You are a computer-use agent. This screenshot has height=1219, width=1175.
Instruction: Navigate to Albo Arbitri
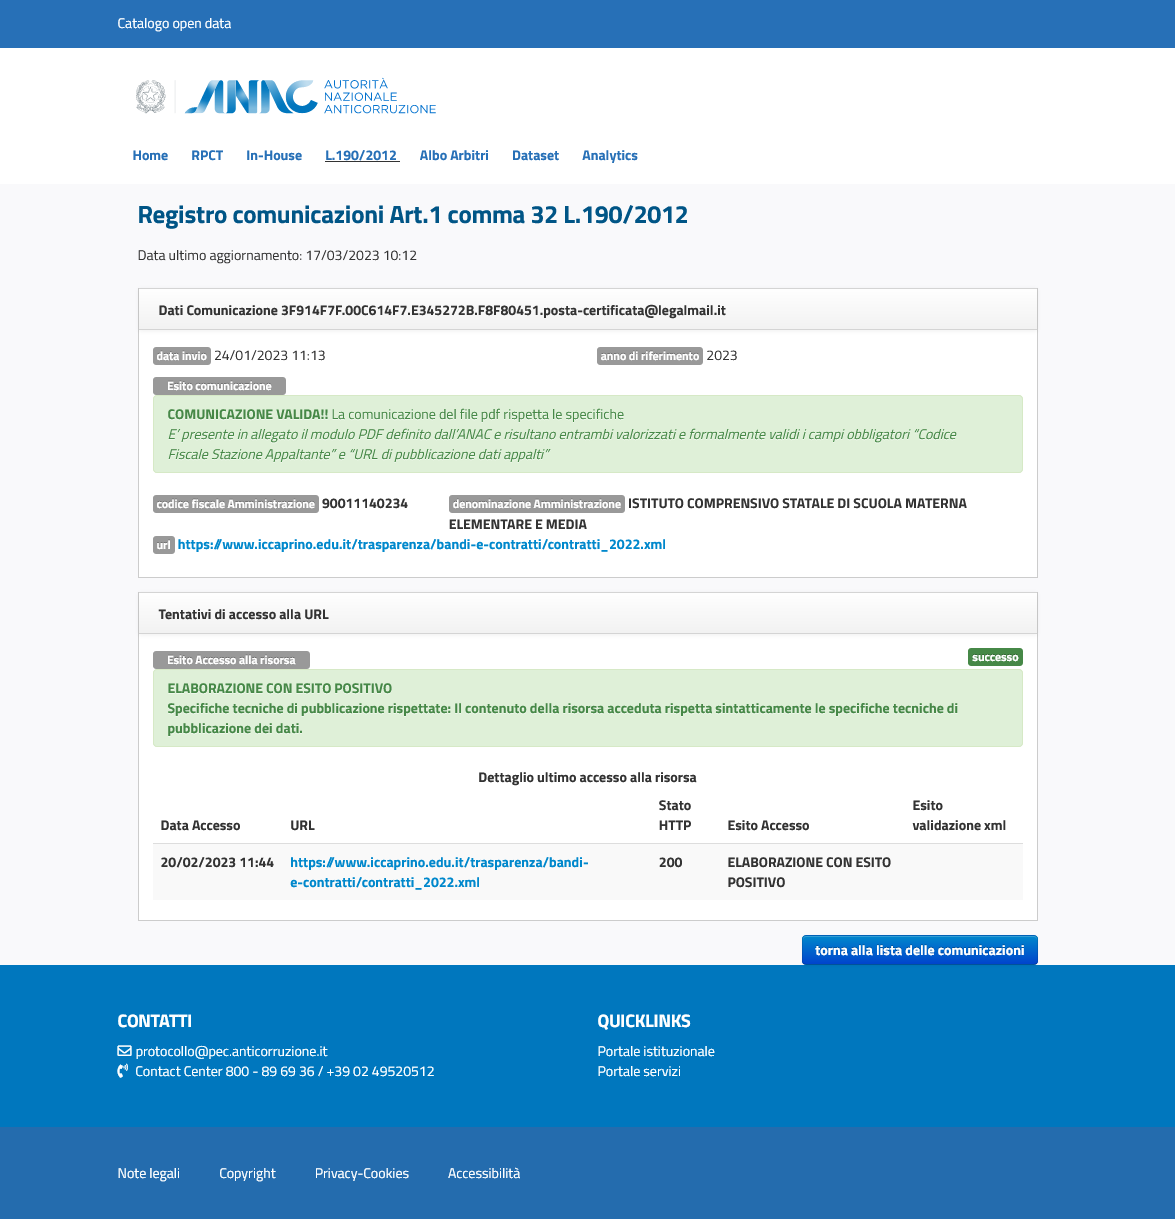[x=454, y=155]
